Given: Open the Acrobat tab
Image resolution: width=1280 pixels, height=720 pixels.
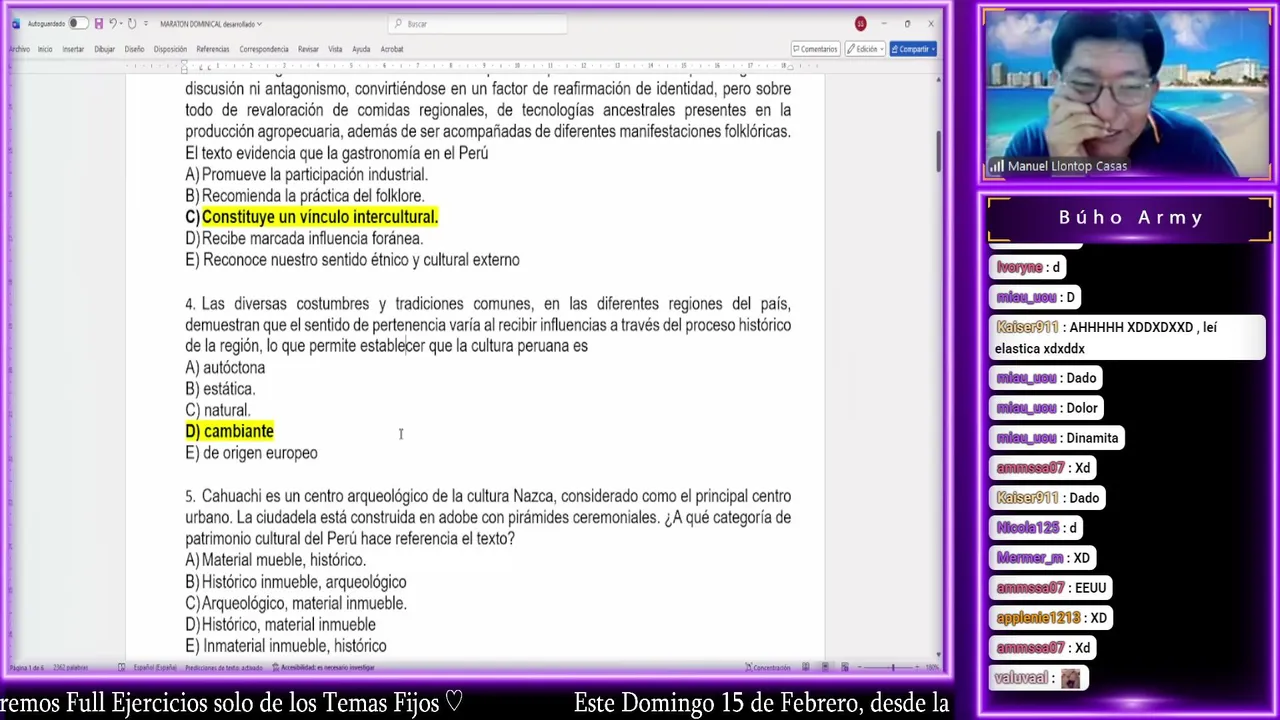Looking at the screenshot, I should point(392,49).
